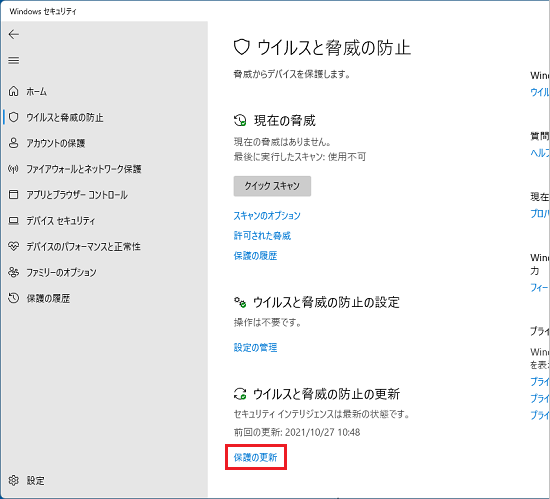Click 保護の更新 link
This screenshot has width=550, height=499.
[255, 457]
